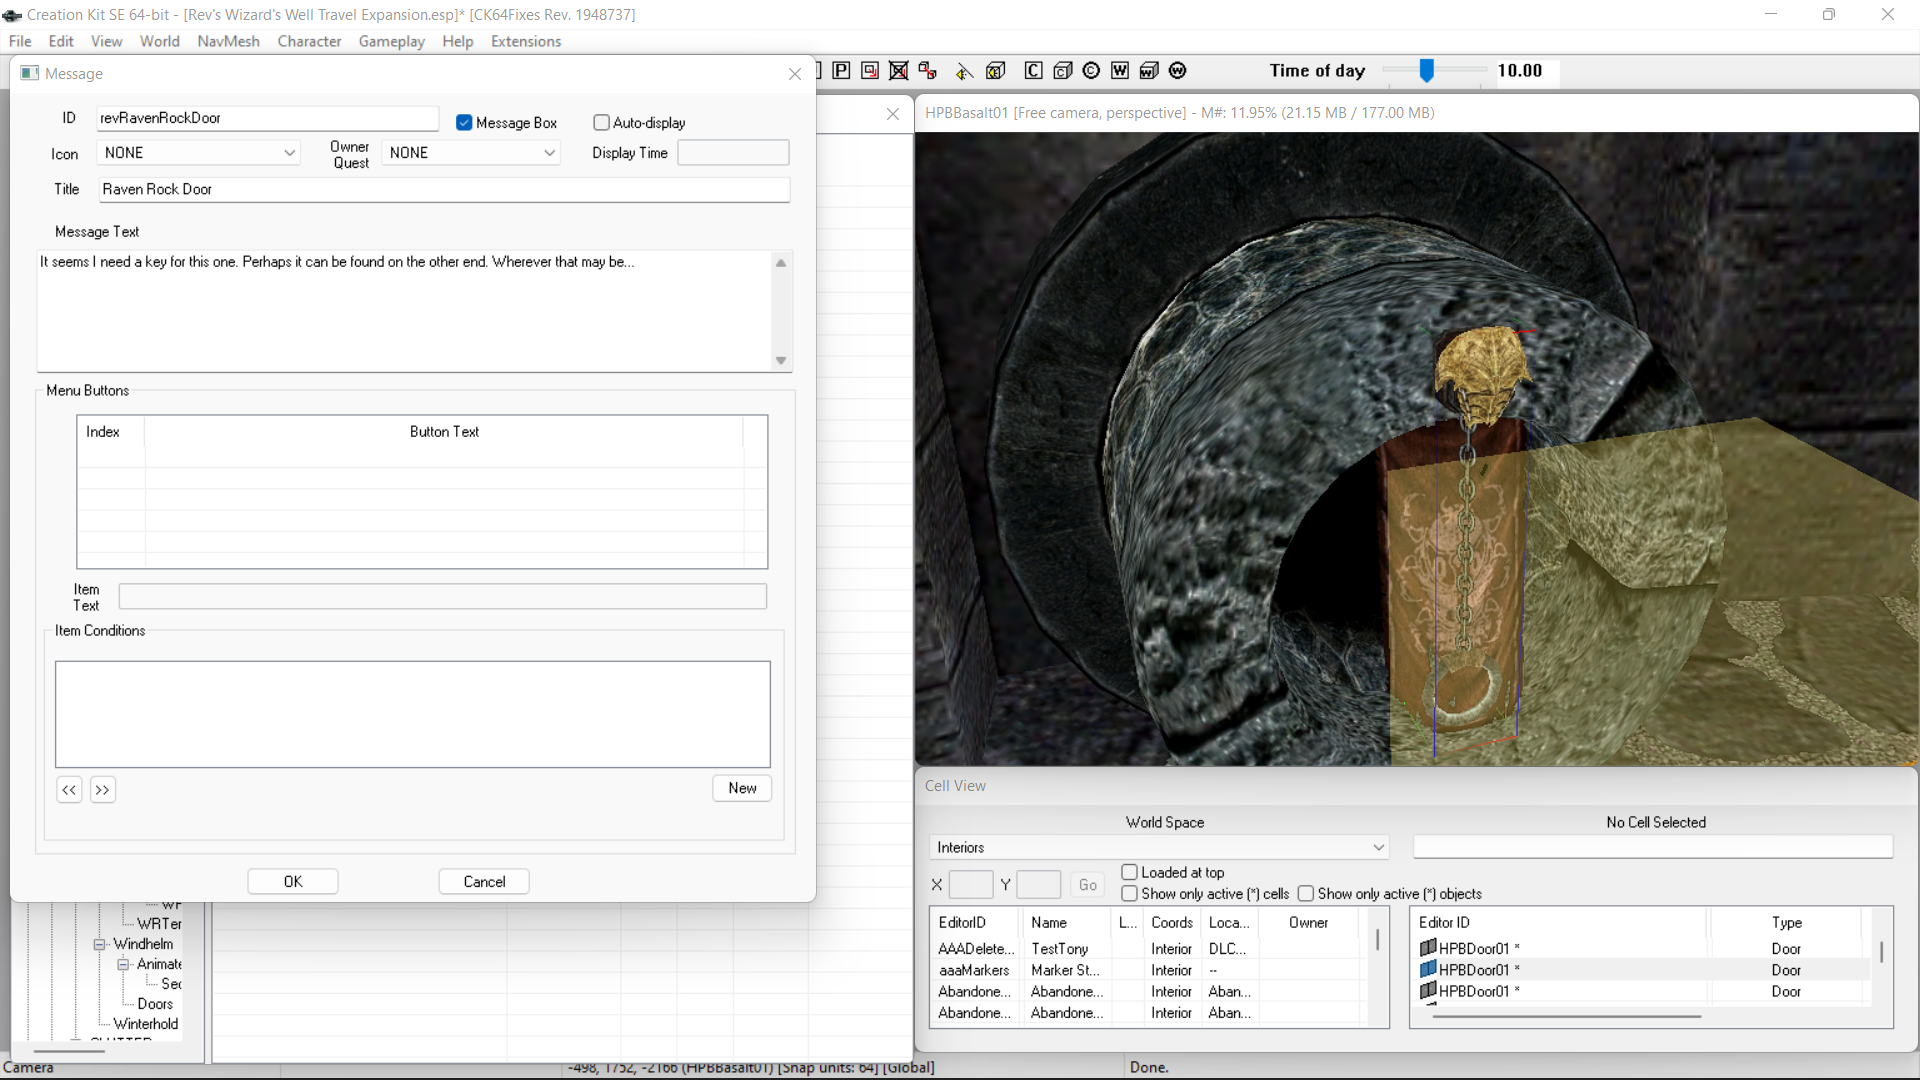This screenshot has width=1920, height=1080.
Task: Click the X coordinate field in Cell View
Action: (x=970, y=885)
